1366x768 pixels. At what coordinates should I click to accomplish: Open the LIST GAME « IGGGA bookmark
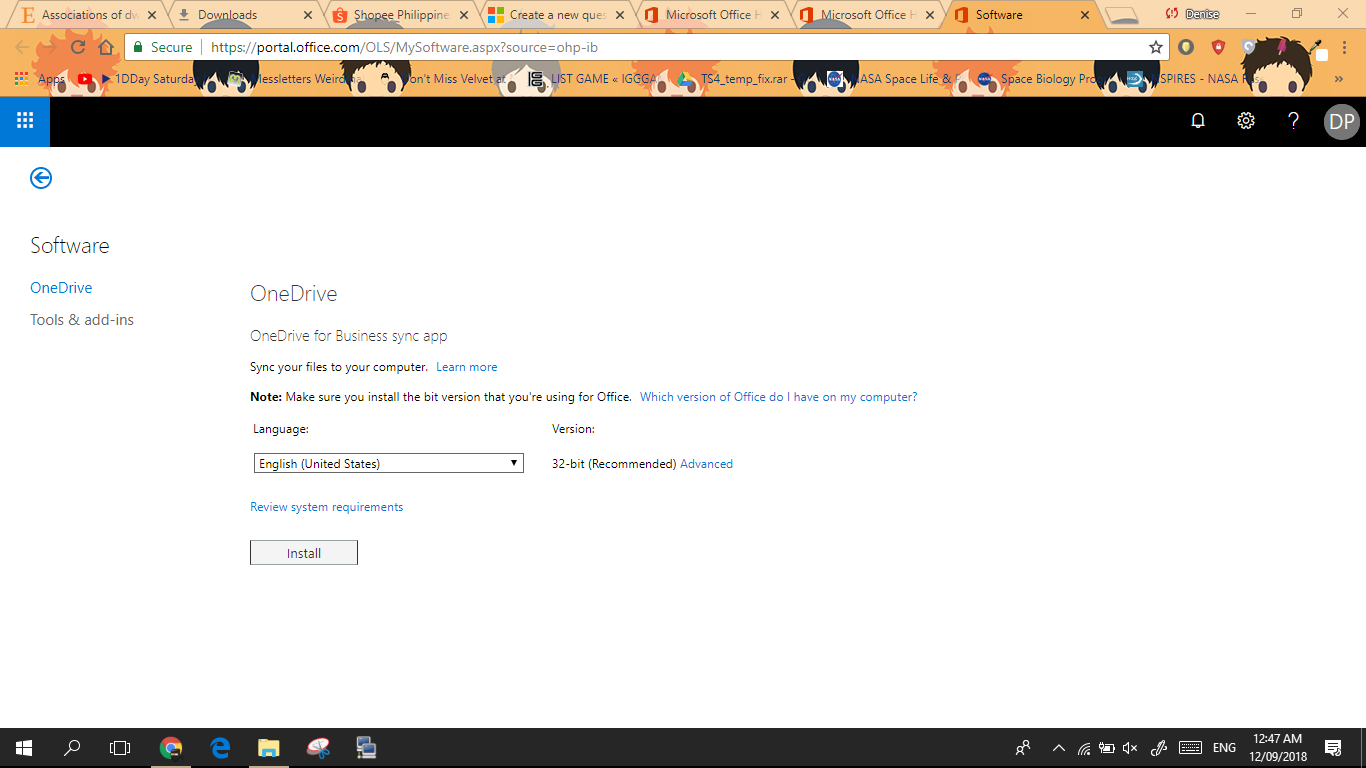pyautogui.click(x=592, y=79)
